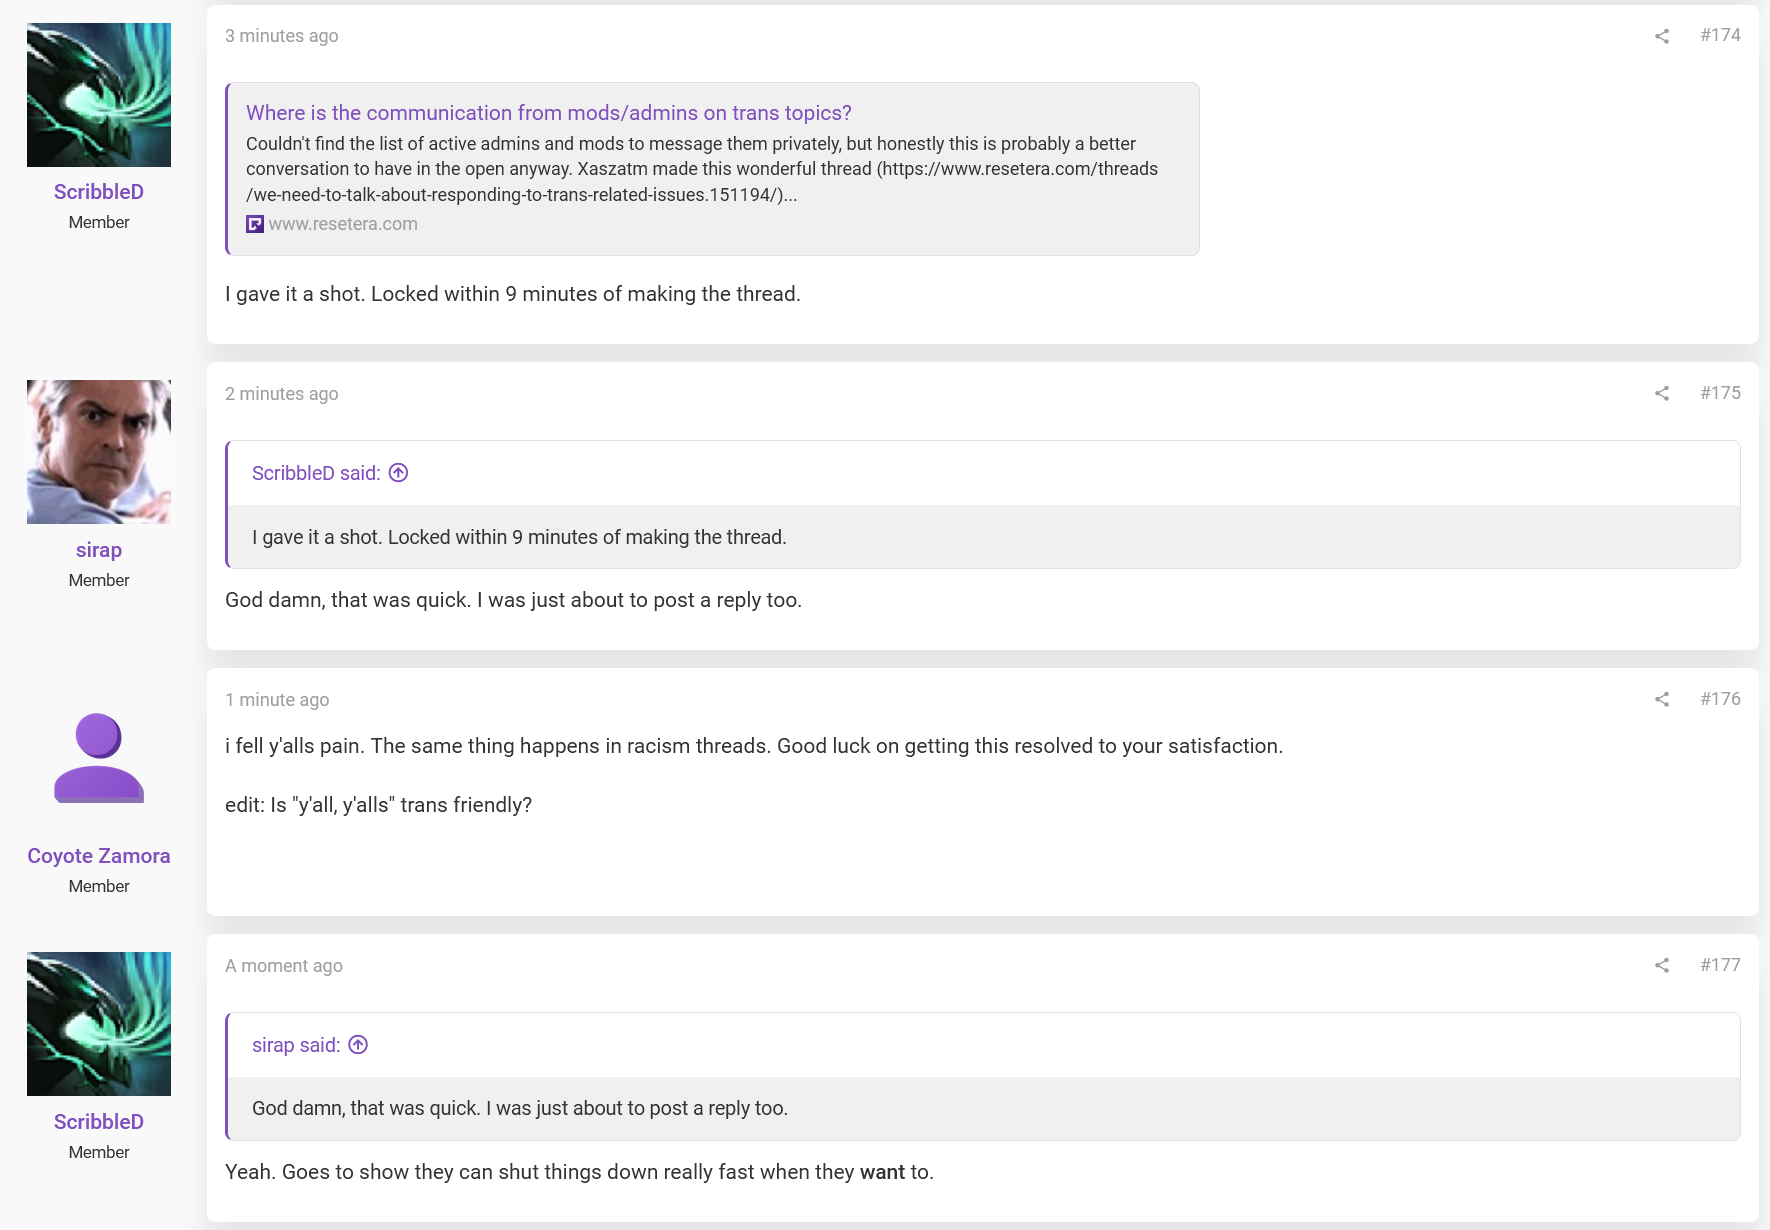Share post #174 using share icon
This screenshot has width=1770, height=1230.
[x=1662, y=36]
